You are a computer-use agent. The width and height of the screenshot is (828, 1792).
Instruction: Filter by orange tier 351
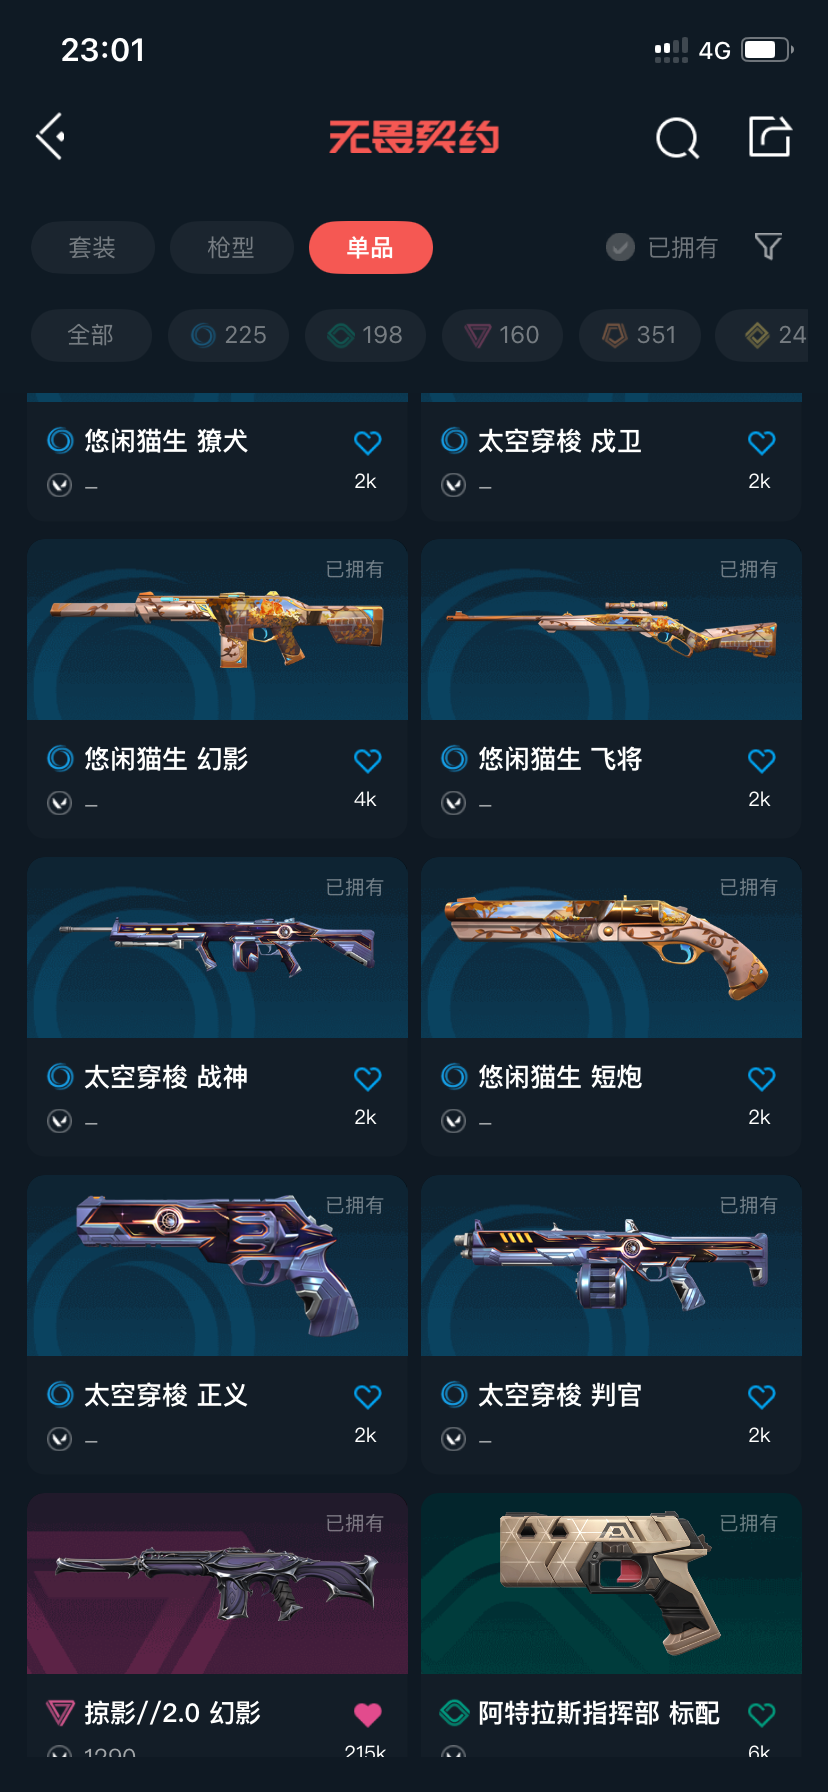tap(639, 335)
